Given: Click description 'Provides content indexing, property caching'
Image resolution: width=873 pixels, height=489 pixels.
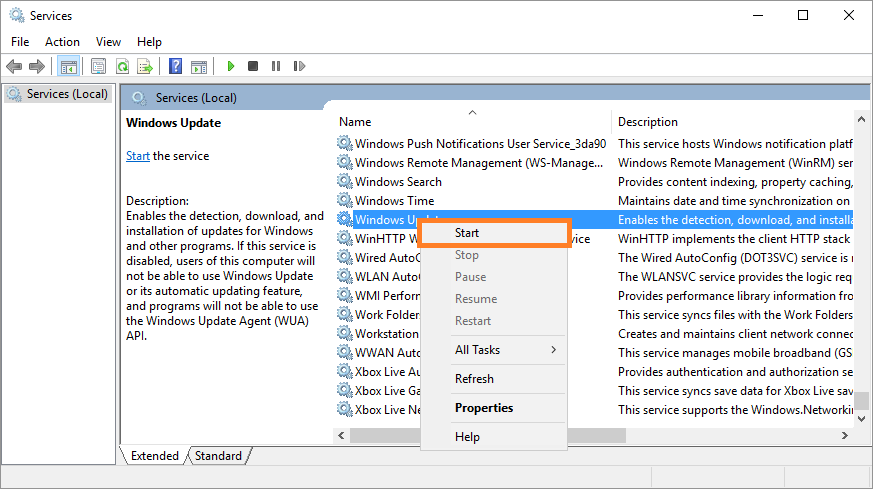Looking at the screenshot, I should pos(735,182).
